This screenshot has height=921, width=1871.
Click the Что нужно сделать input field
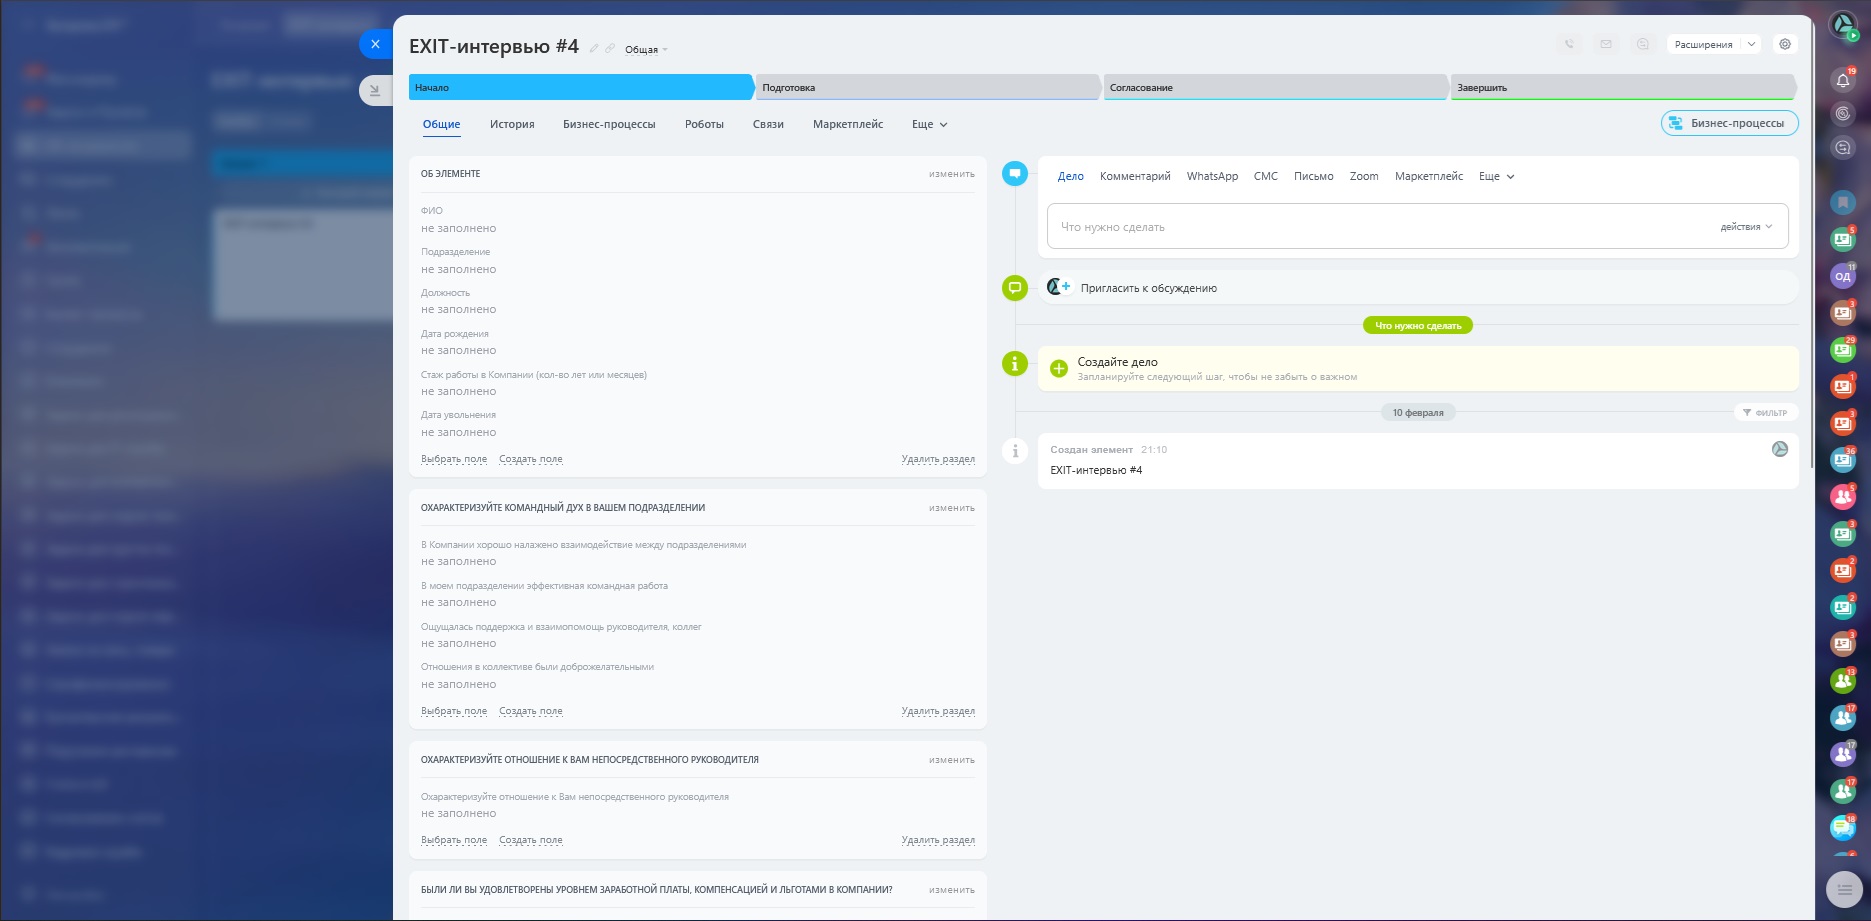(x=1380, y=227)
